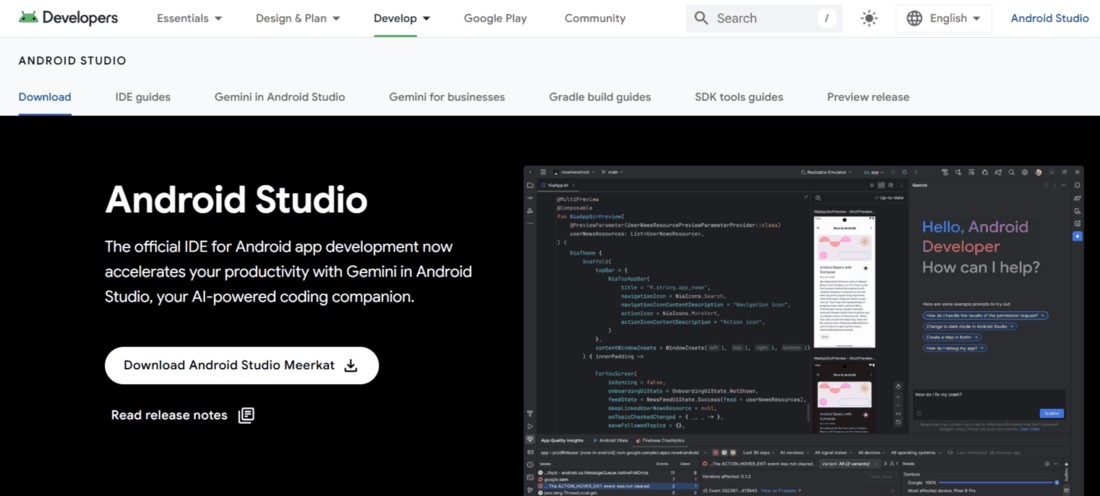Image resolution: width=1100 pixels, height=496 pixels.
Task: Switch to the IDE guides tab
Action: pos(143,97)
